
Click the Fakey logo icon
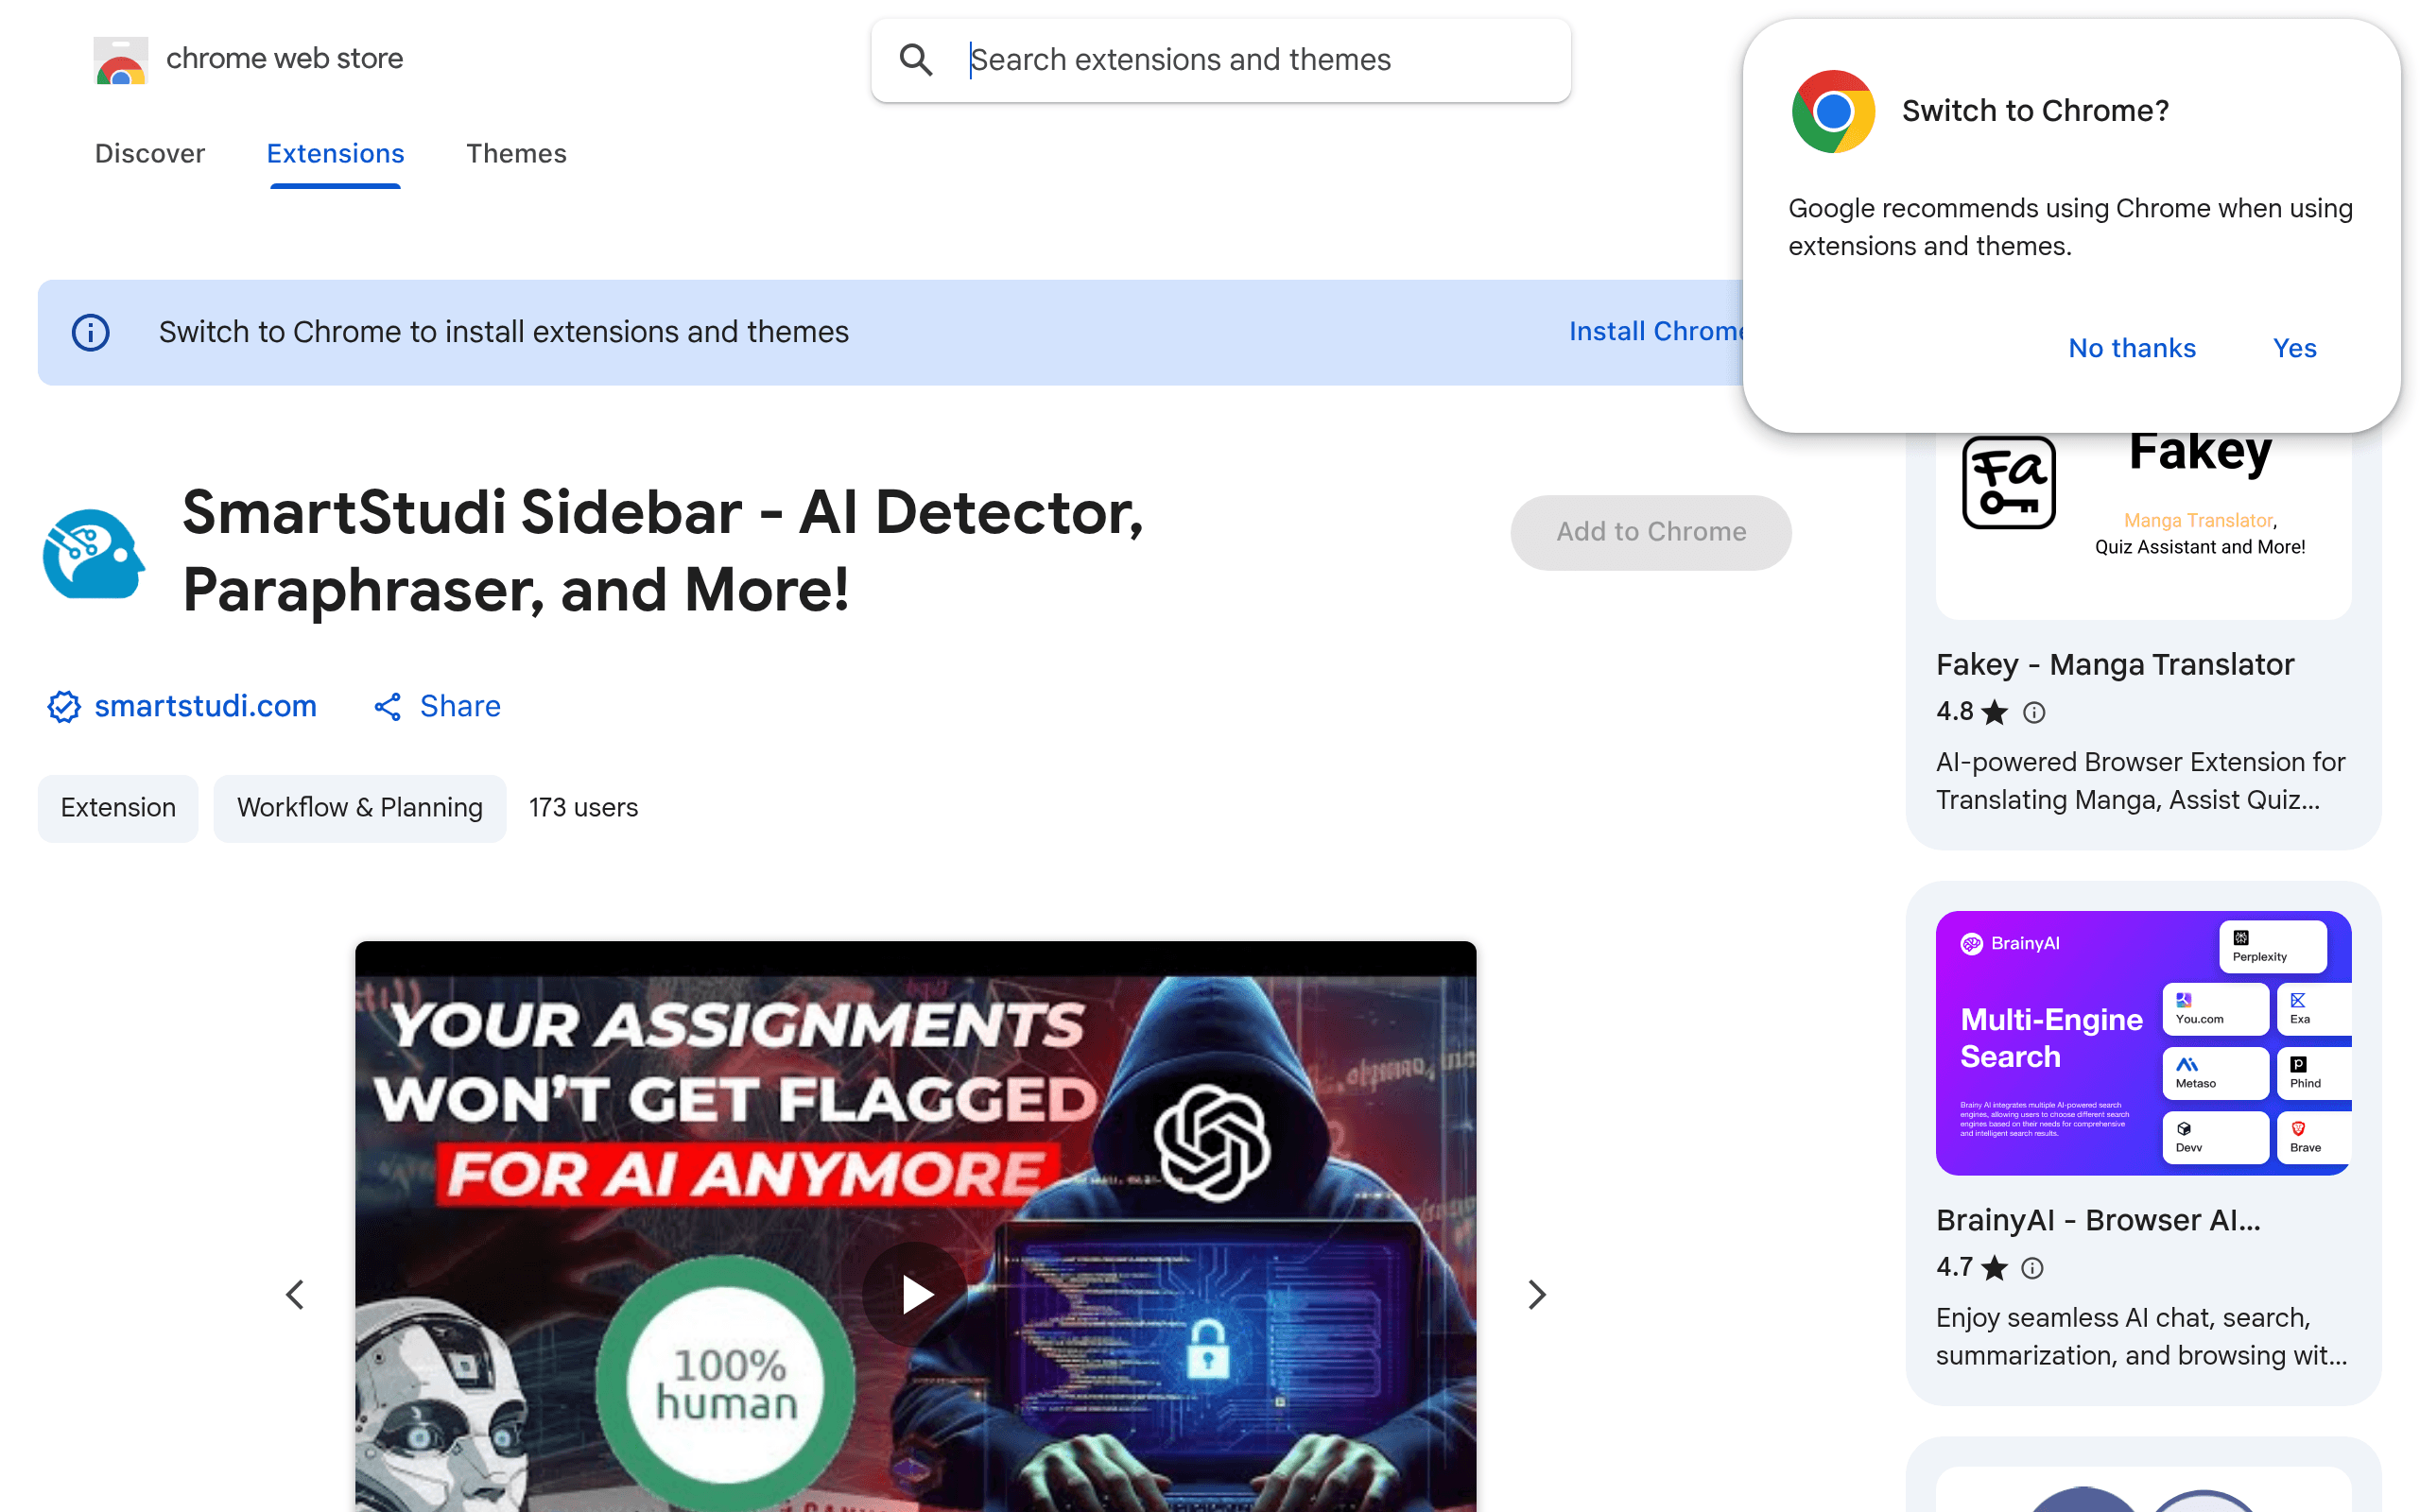coord(2008,482)
